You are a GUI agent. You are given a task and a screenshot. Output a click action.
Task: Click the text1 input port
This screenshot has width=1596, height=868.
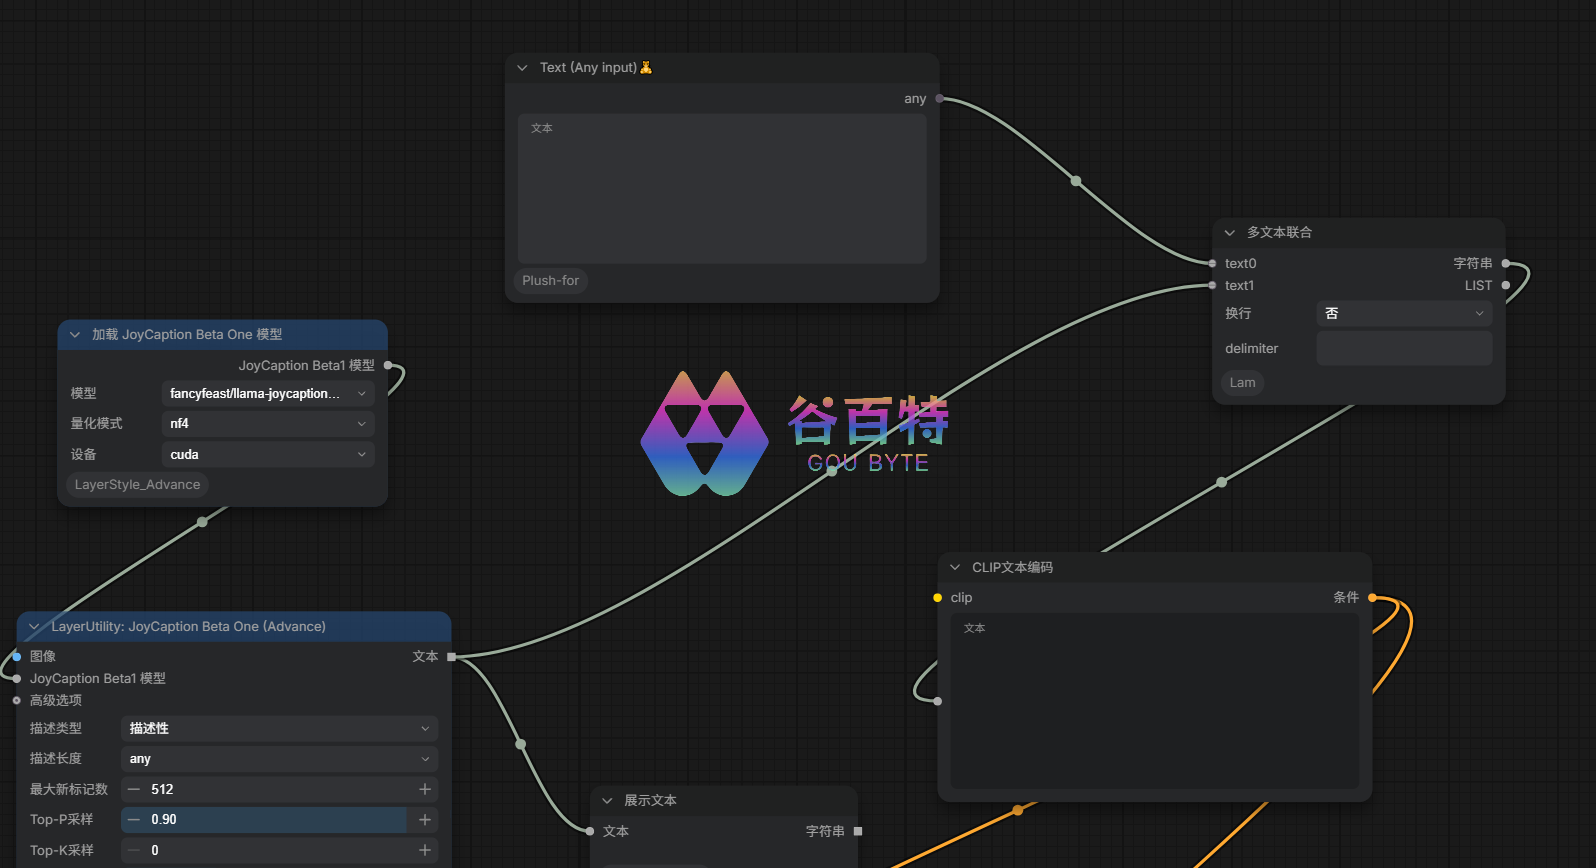[1213, 286]
